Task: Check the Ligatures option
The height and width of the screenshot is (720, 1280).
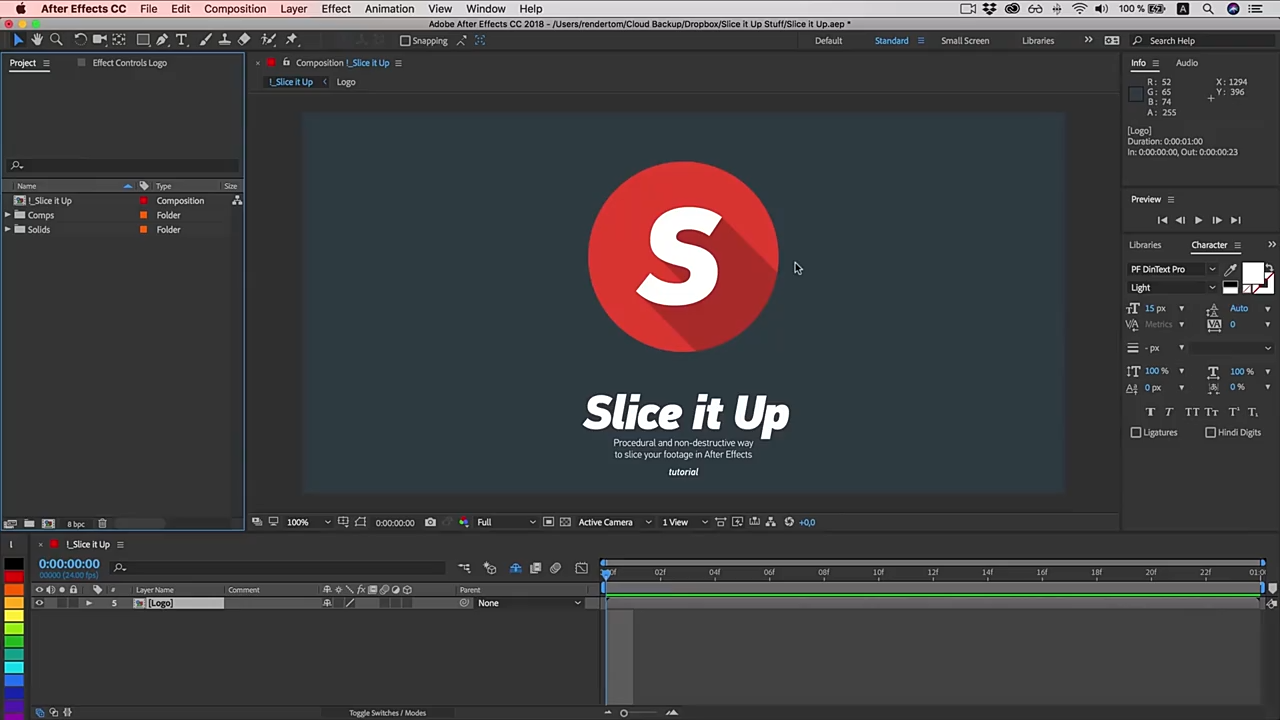Action: (x=1136, y=433)
